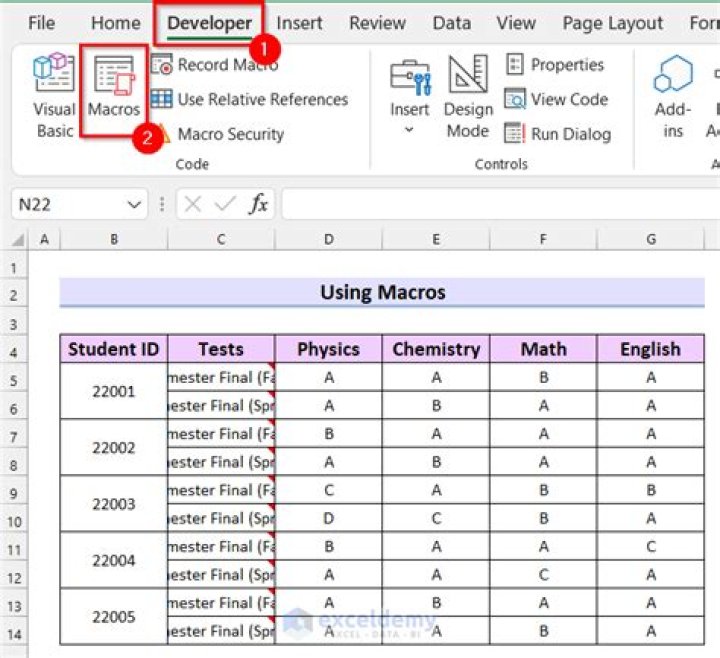The image size is (720, 658).
Task: Select the Select All corner triangle
Action: click(17, 240)
